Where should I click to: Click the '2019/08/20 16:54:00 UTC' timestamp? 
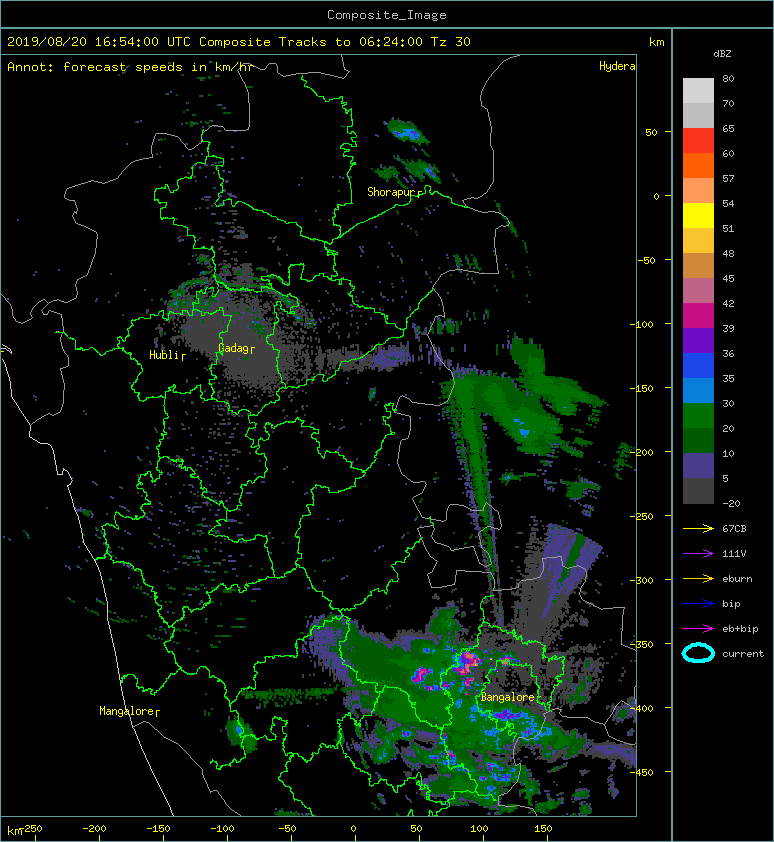coord(99,42)
